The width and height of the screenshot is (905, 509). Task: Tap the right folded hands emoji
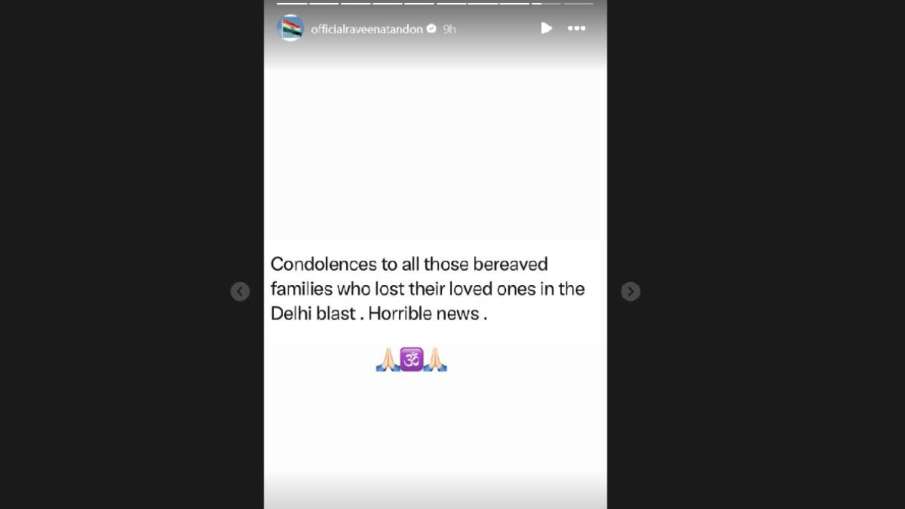coord(435,360)
